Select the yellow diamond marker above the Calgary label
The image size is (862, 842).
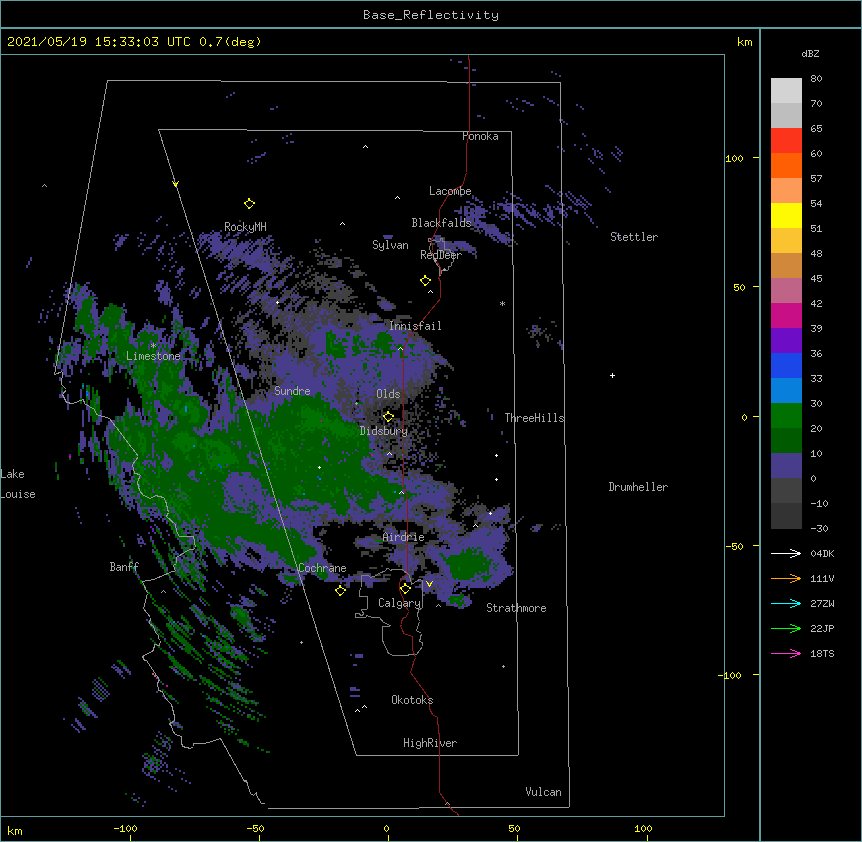click(x=405, y=589)
